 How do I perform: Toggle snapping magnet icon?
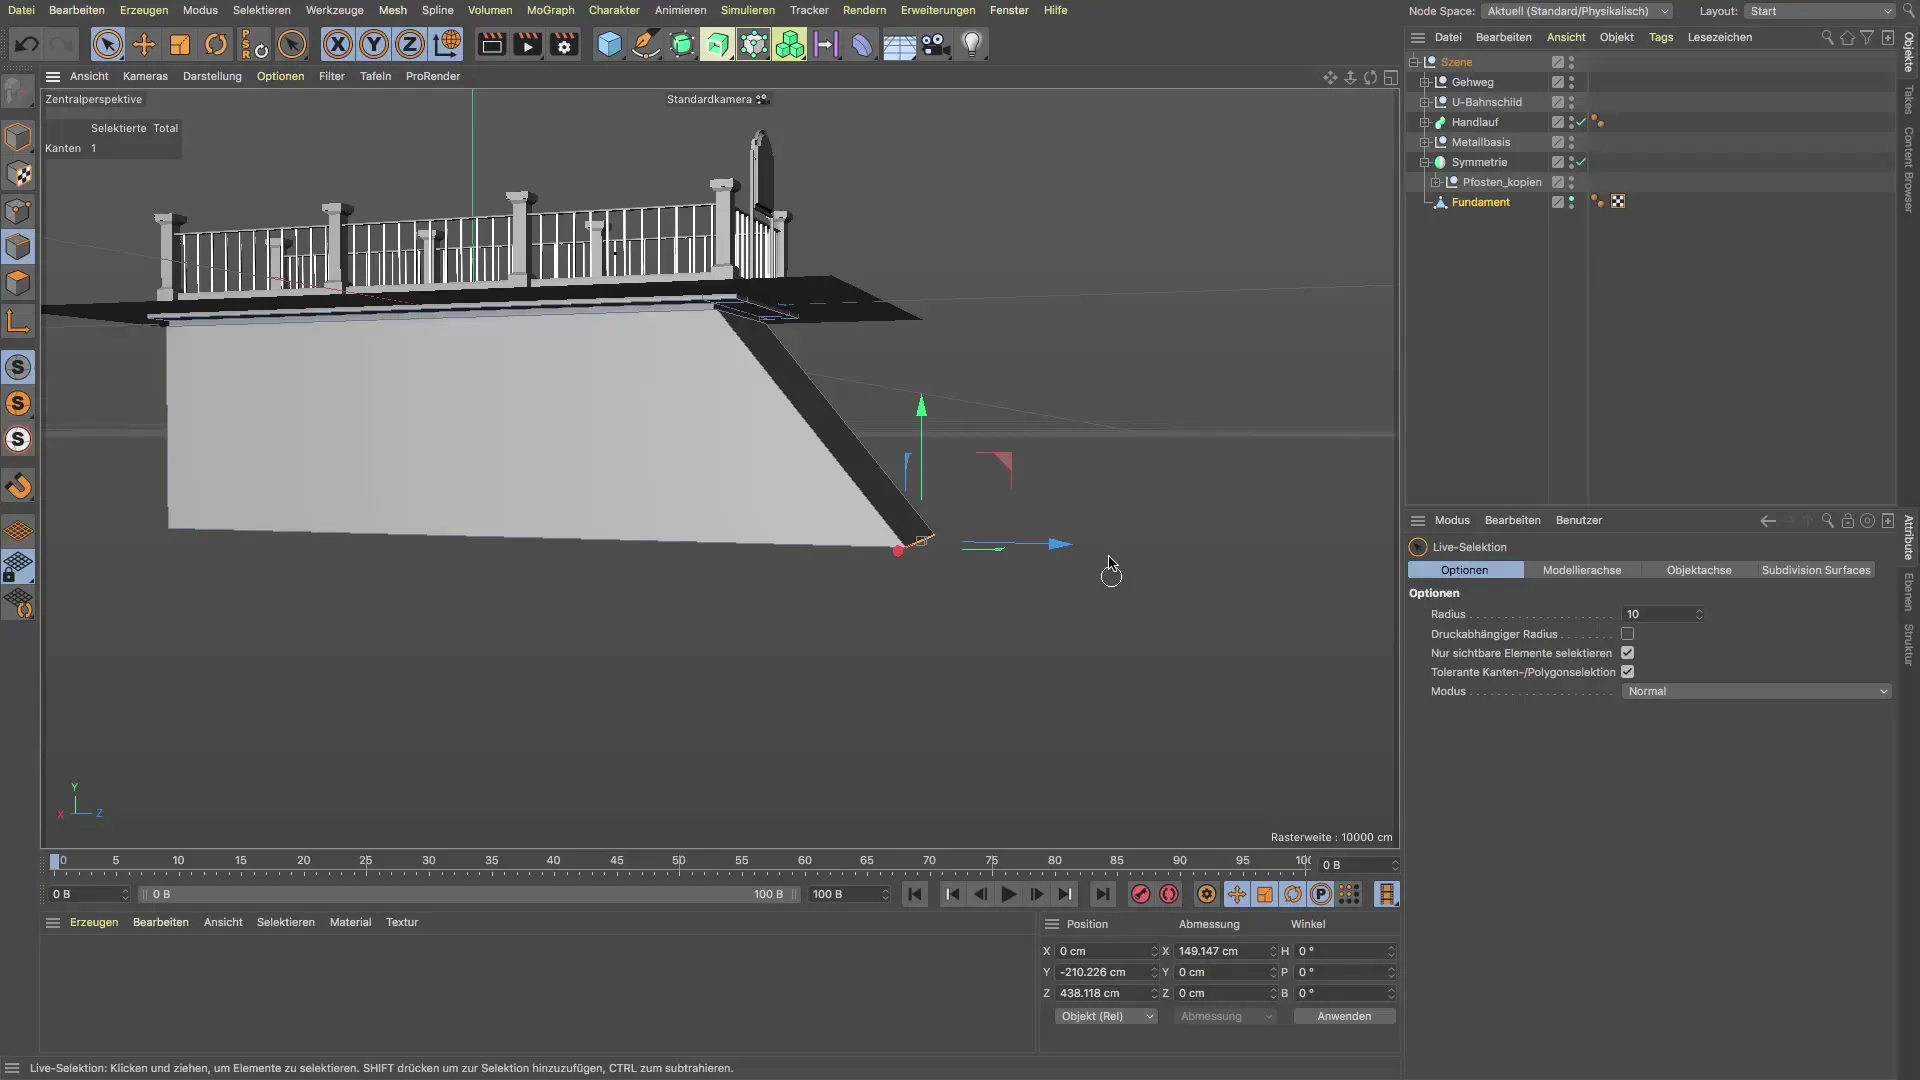tap(18, 487)
